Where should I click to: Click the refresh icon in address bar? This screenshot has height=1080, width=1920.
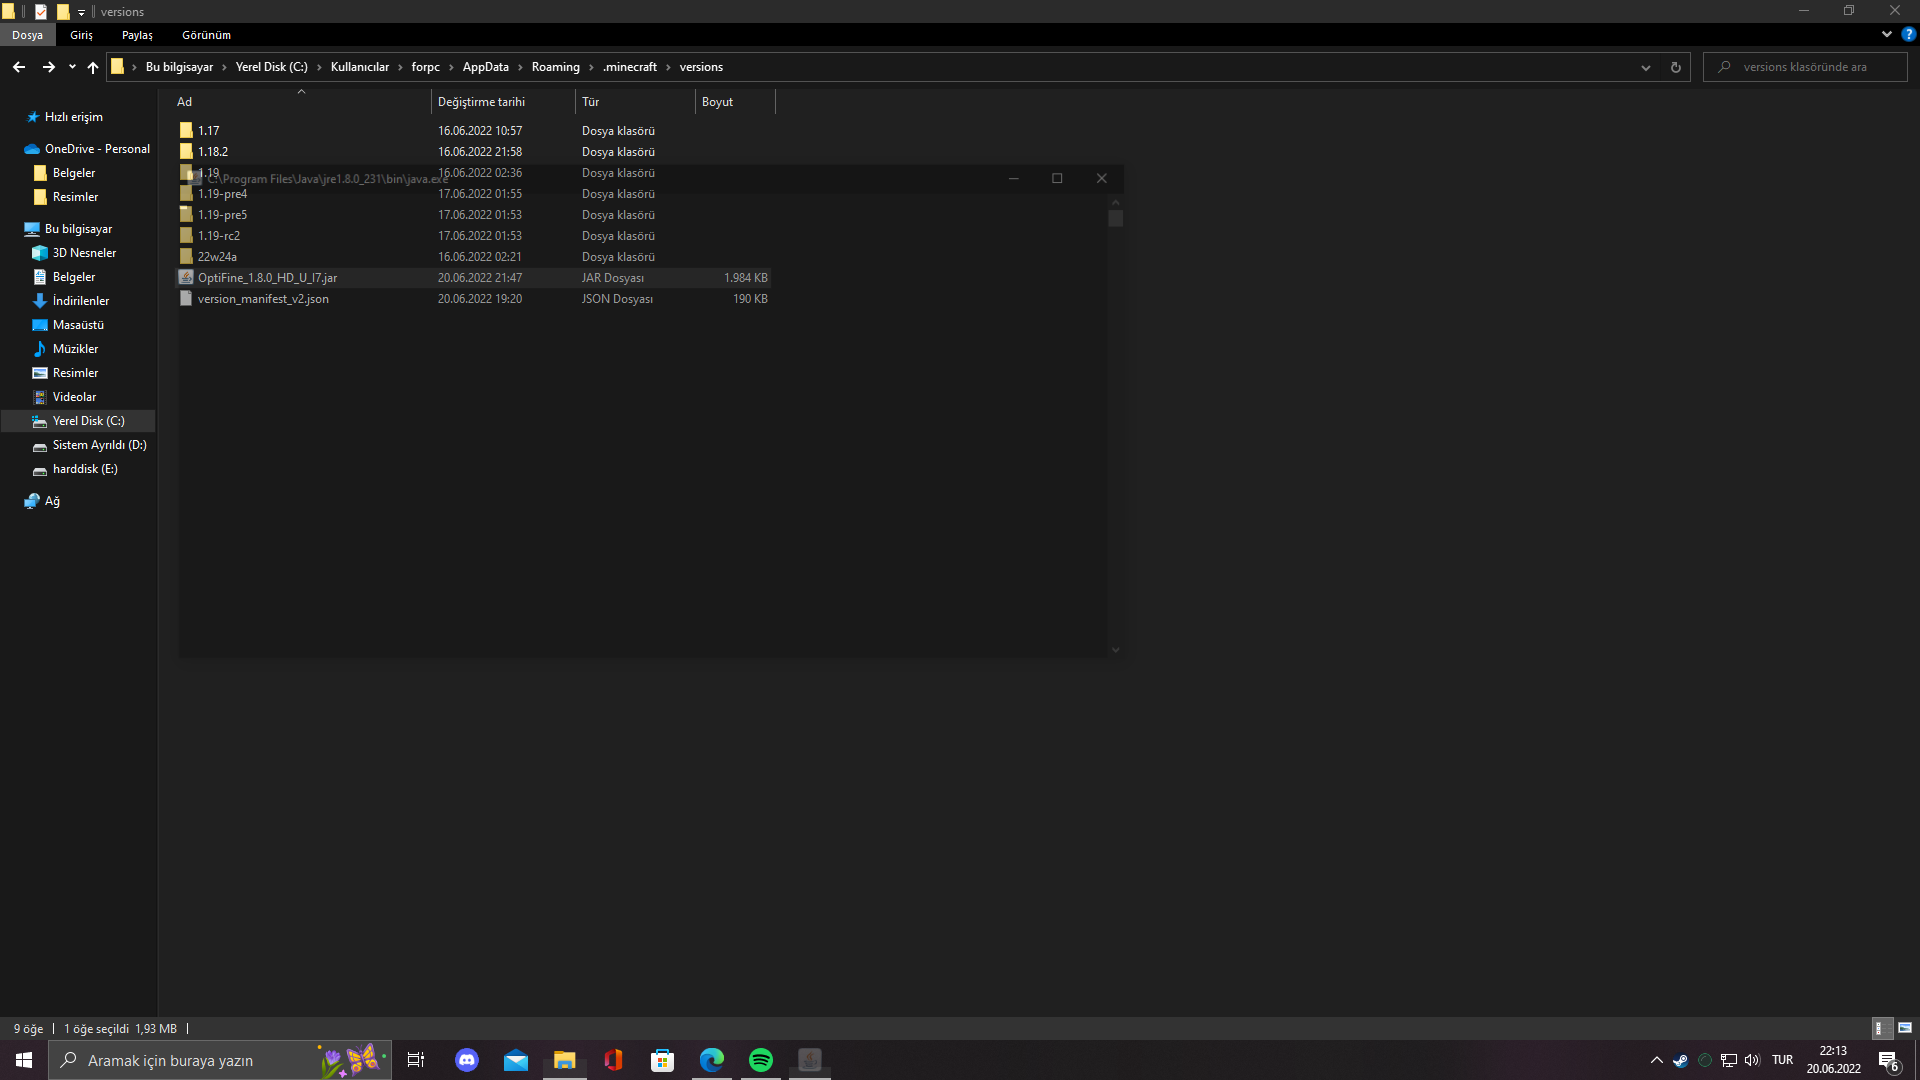1676,67
